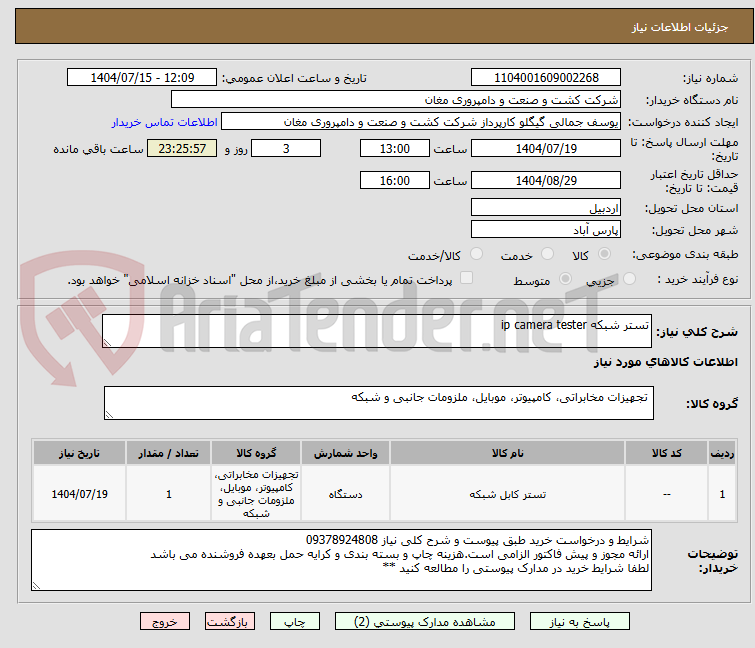
Task: Click the تستر کابل شبکه cell
Action: point(508,494)
